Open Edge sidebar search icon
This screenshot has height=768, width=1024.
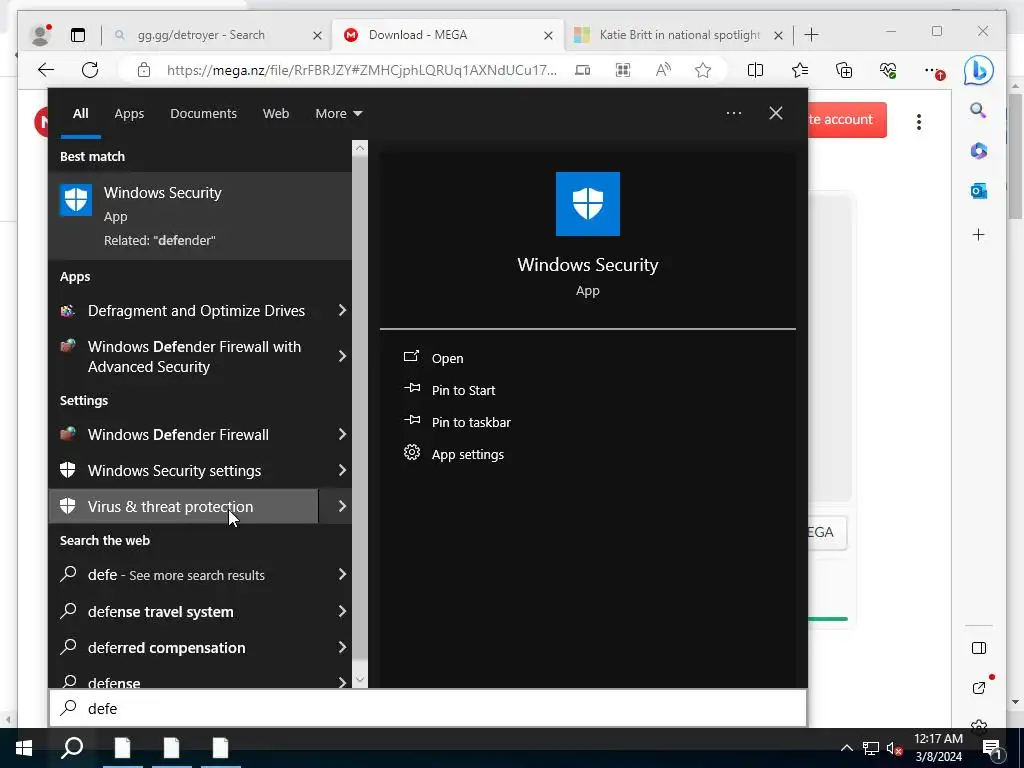(x=978, y=110)
